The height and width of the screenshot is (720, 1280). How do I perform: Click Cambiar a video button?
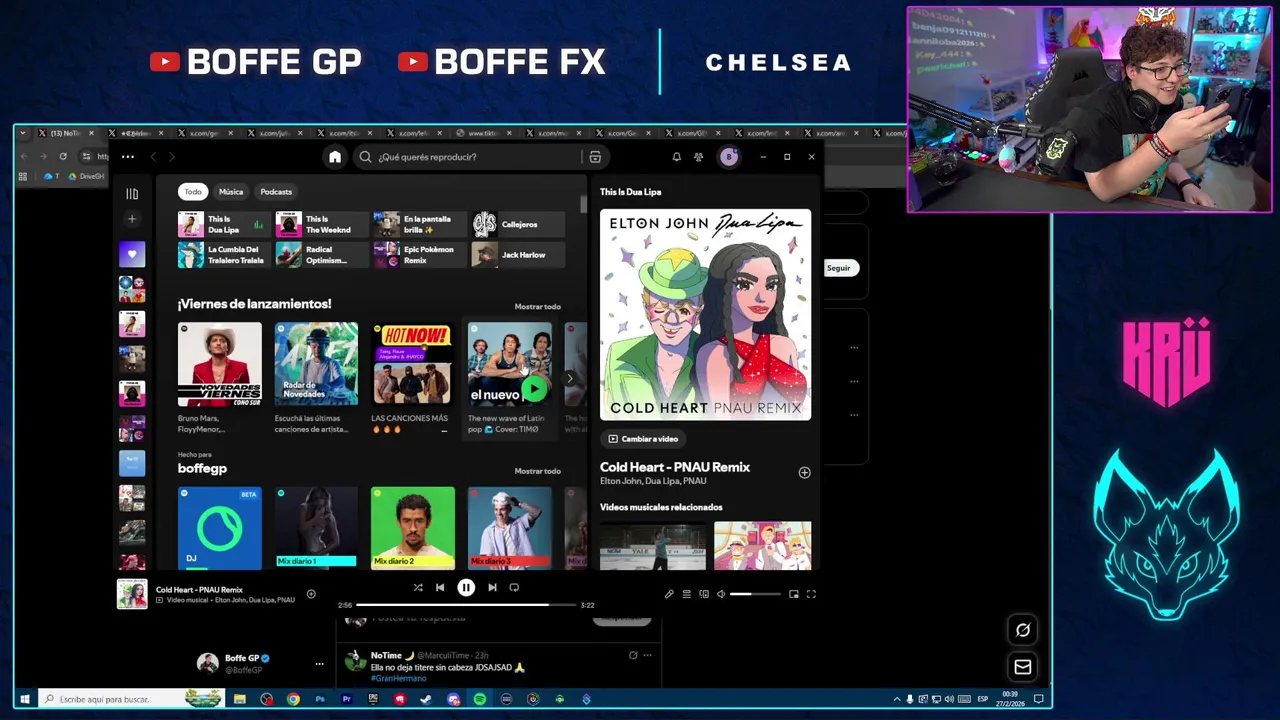643,439
